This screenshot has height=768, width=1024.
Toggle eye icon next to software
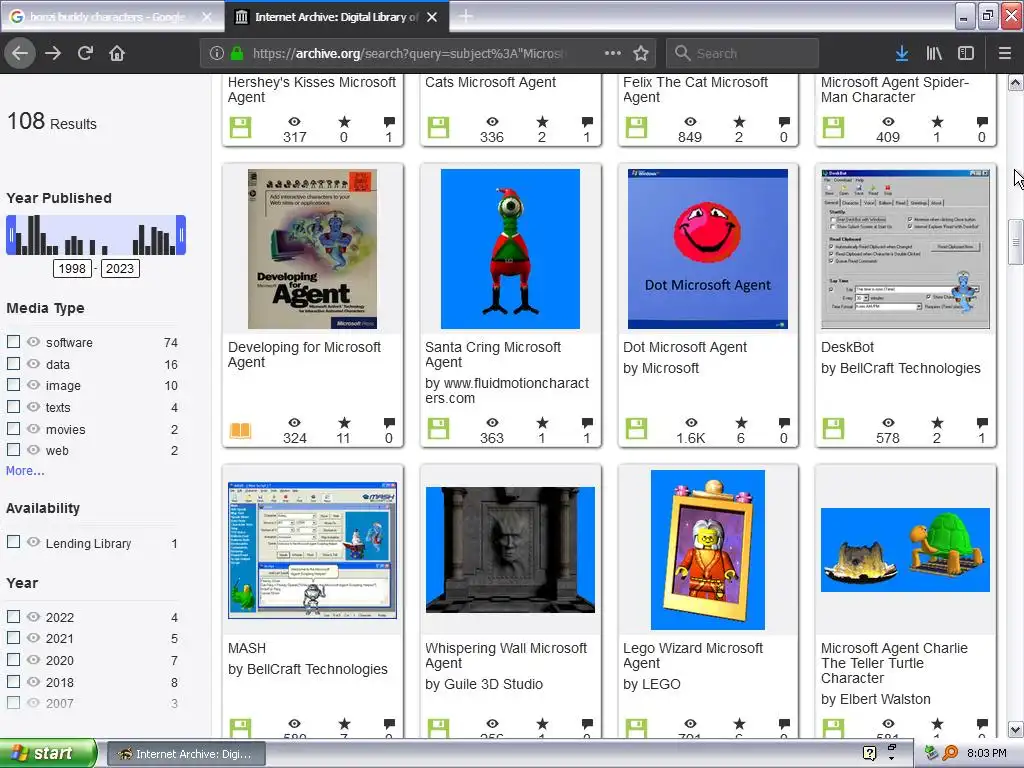pos(33,342)
